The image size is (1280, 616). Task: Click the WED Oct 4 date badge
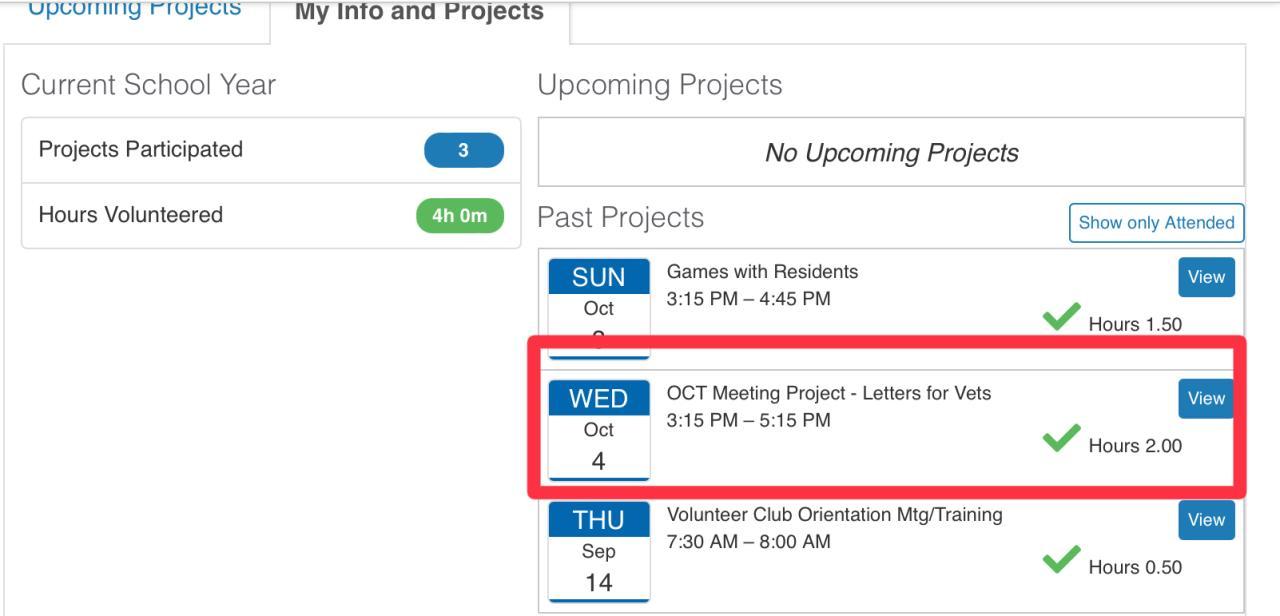pyautogui.click(x=599, y=430)
